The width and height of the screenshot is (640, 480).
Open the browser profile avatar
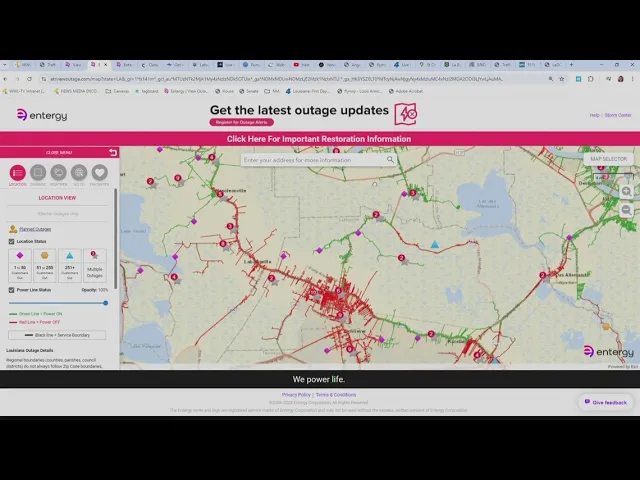tap(620, 79)
